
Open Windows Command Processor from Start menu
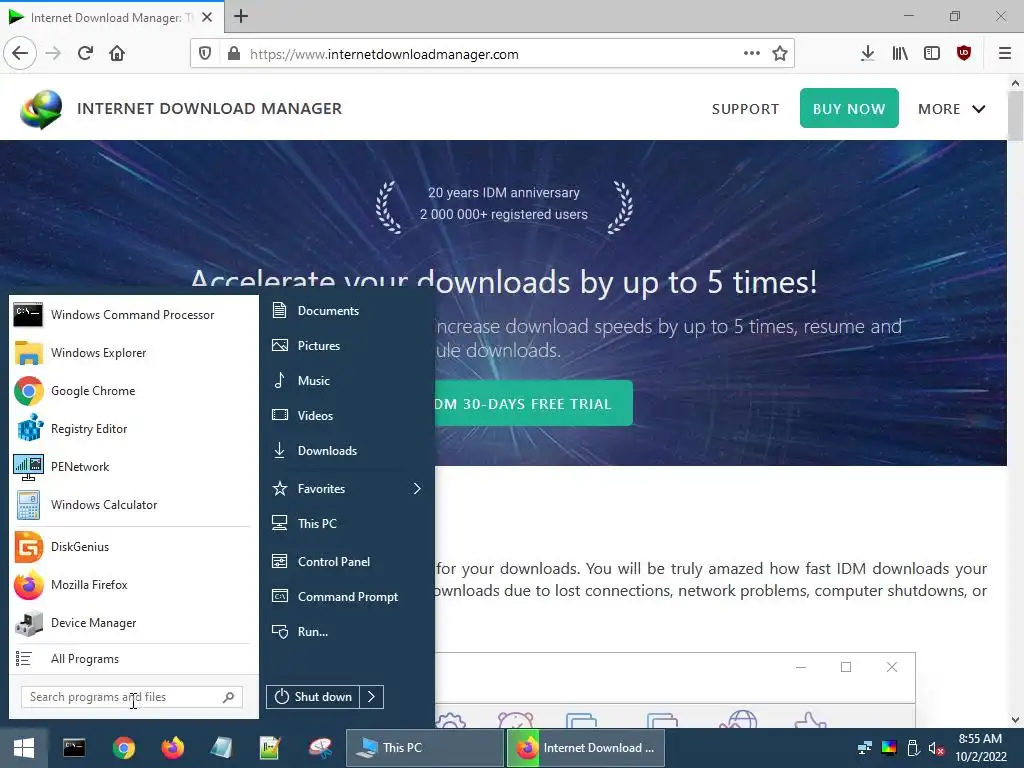coord(131,315)
